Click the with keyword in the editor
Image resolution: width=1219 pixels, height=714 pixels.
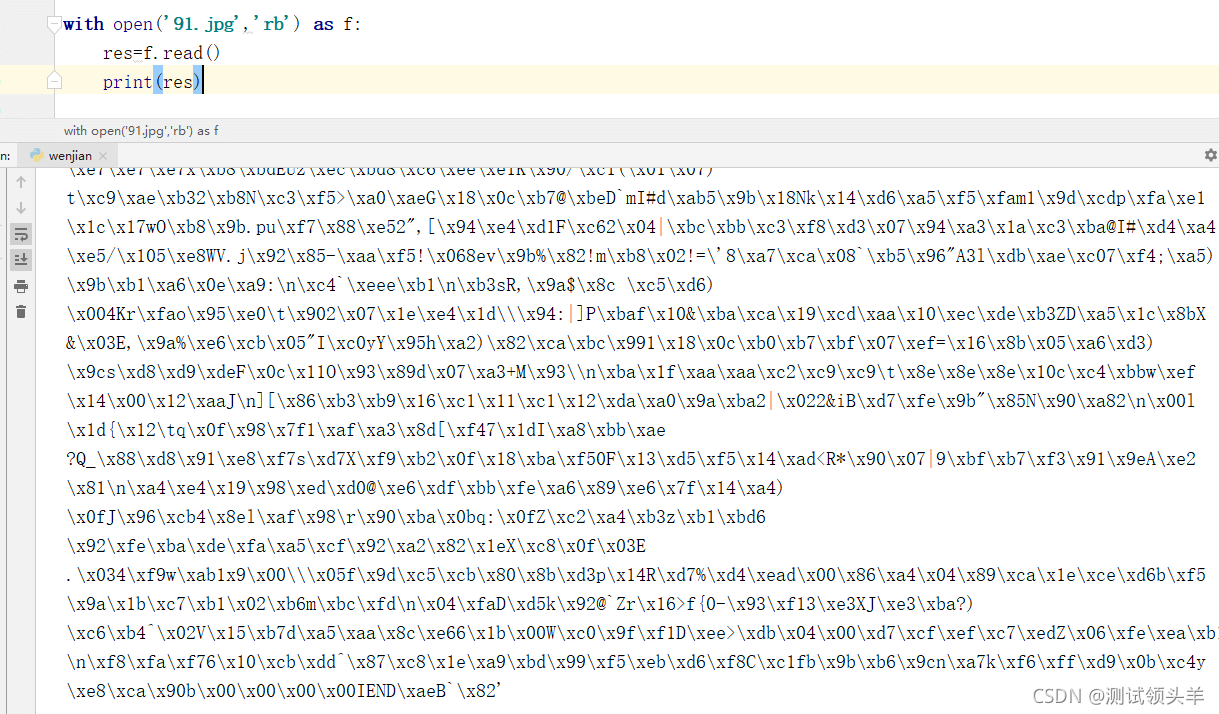point(83,24)
